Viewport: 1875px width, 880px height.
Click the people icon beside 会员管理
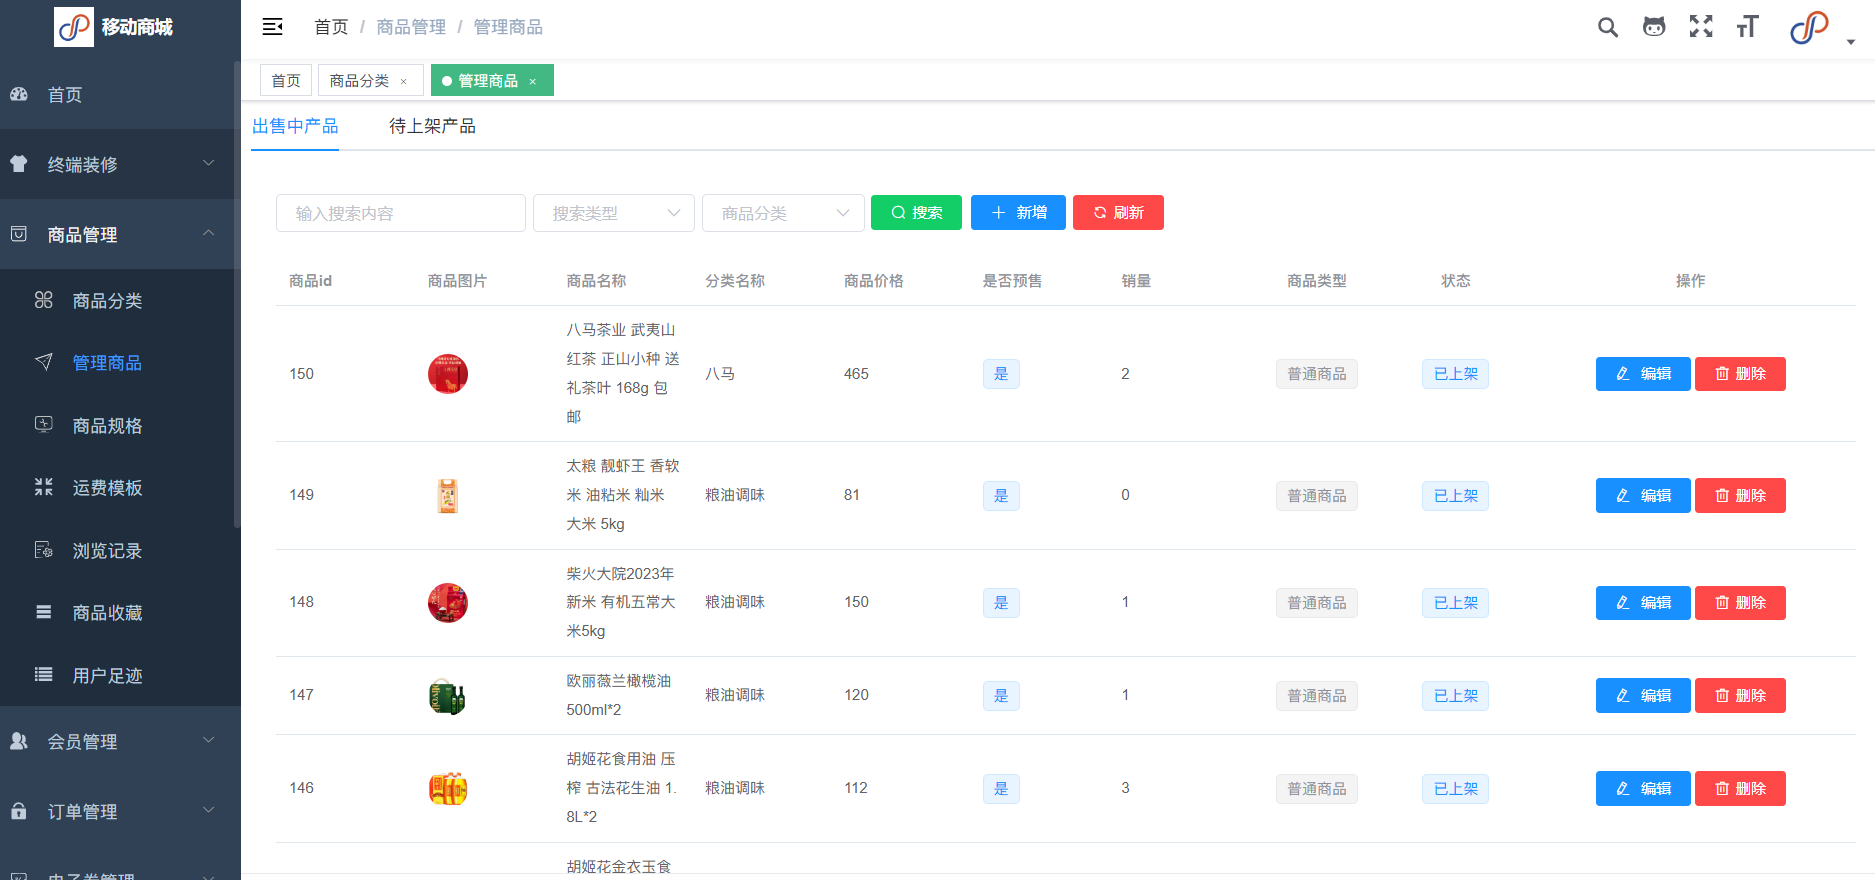click(19, 741)
